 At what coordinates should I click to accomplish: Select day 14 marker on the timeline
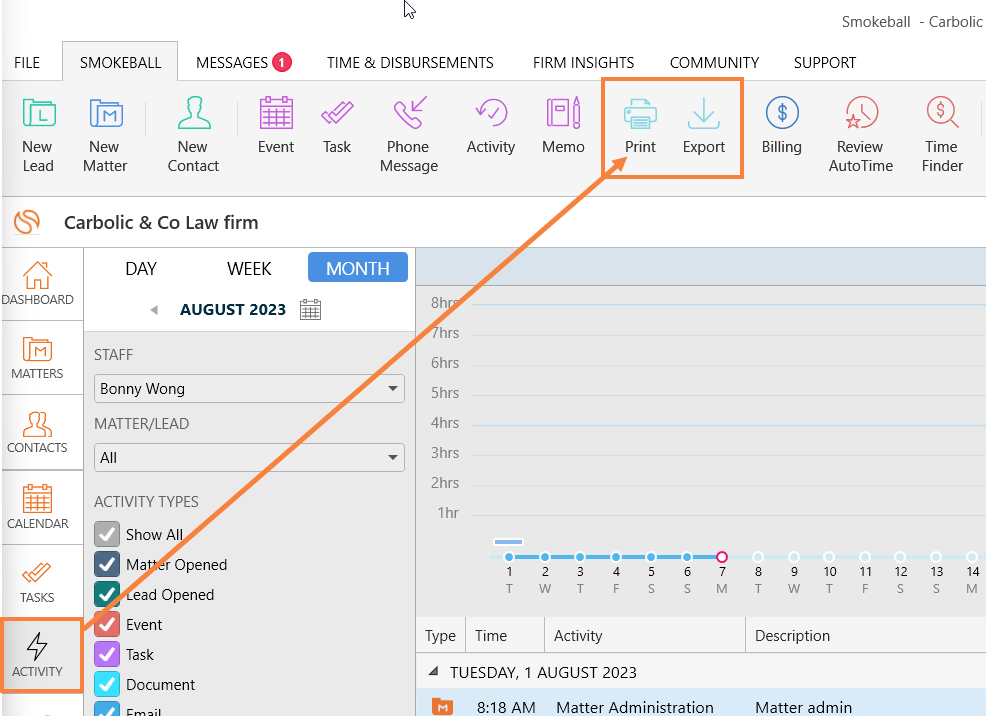pos(972,557)
